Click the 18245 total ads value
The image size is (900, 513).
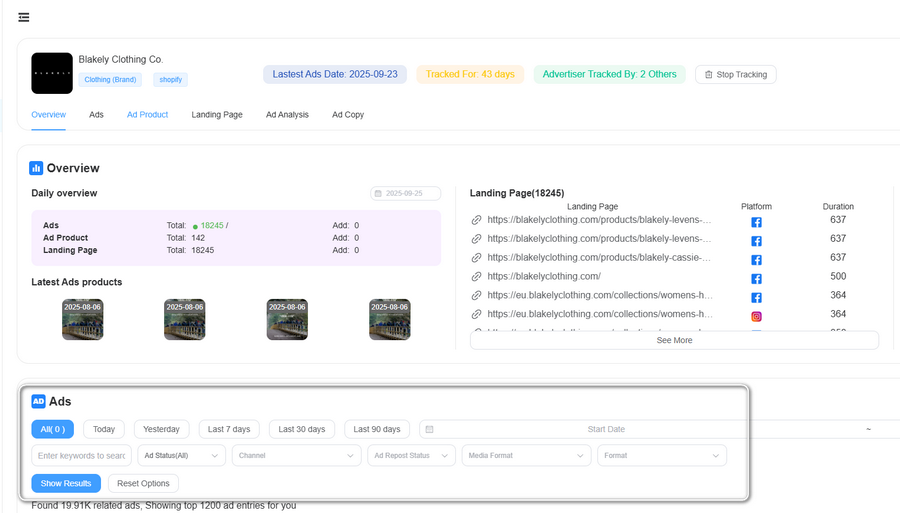pyautogui.click(x=212, y=226)
